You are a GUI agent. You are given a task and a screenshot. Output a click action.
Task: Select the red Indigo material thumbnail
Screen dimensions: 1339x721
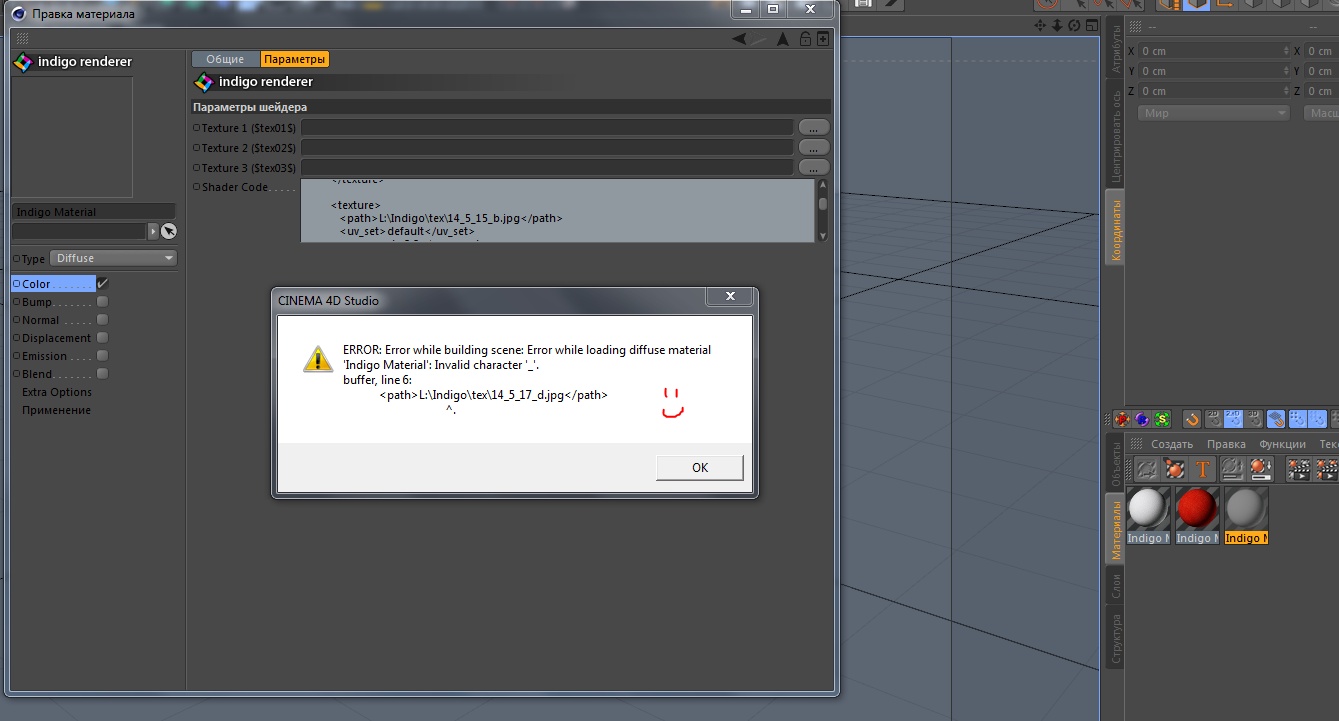(x=1197, y=509)
